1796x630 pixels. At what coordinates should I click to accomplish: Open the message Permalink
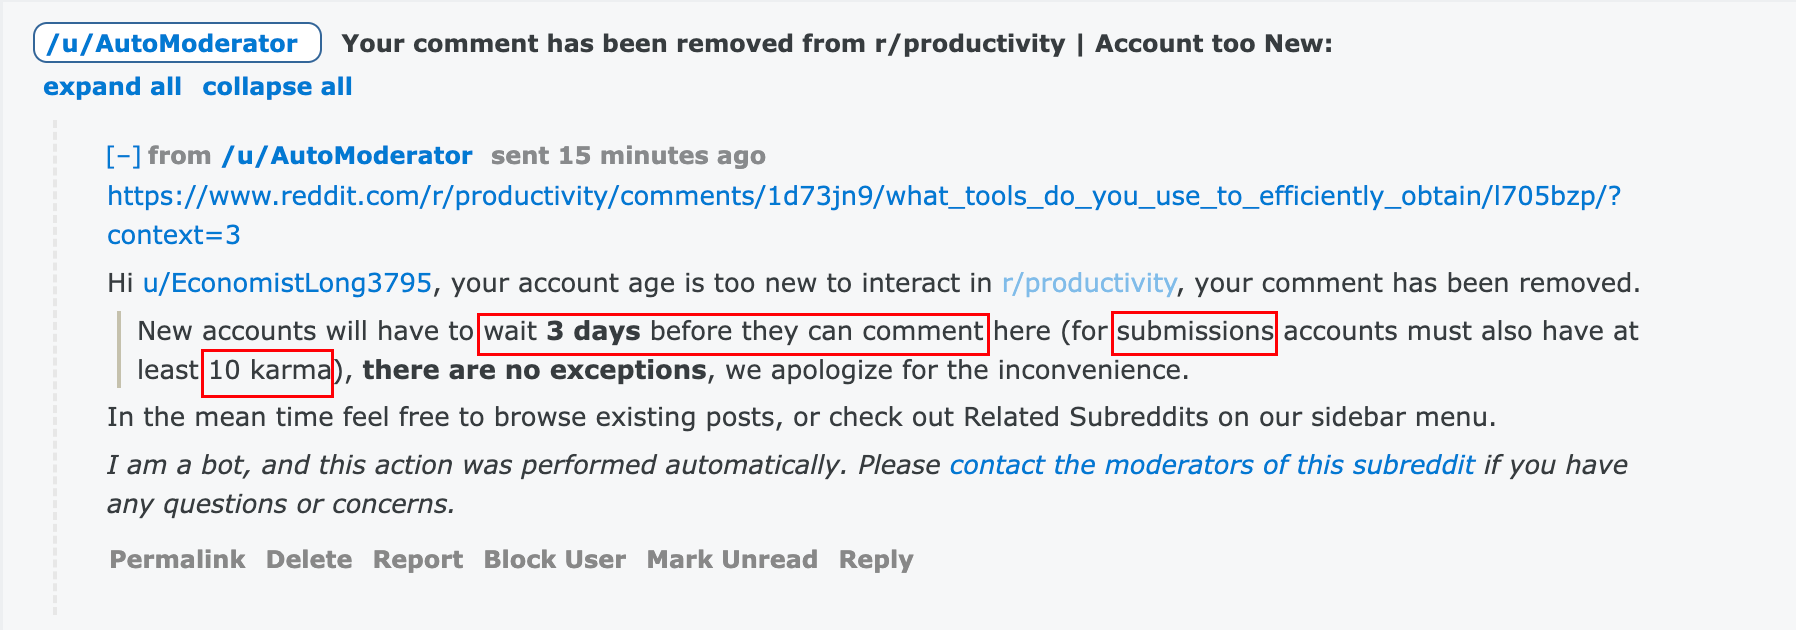click(177, 560)
